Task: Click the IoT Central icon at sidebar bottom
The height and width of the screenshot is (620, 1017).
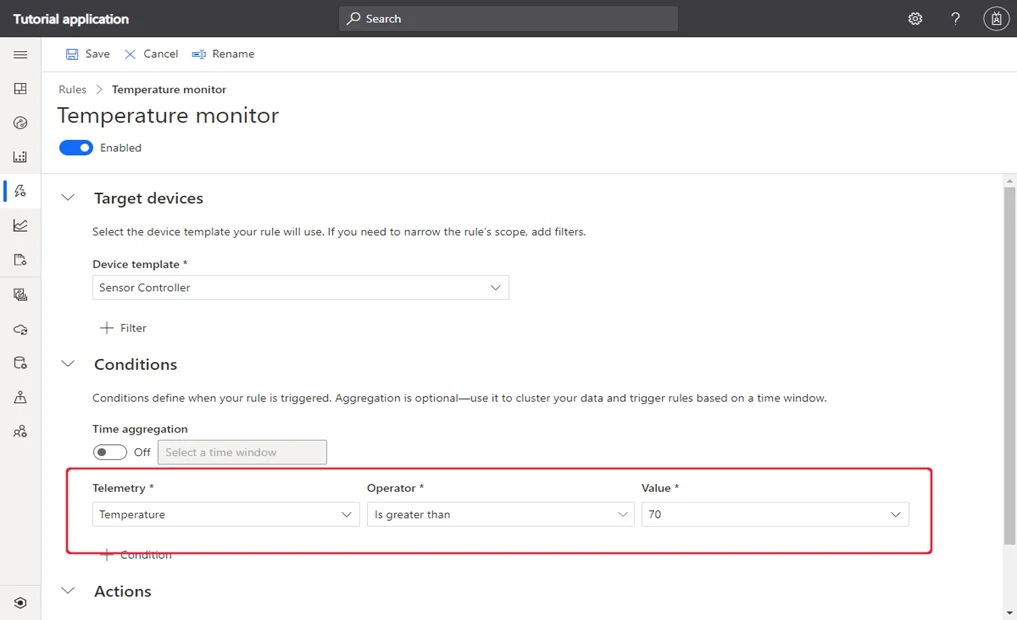Action: point(20,602)
